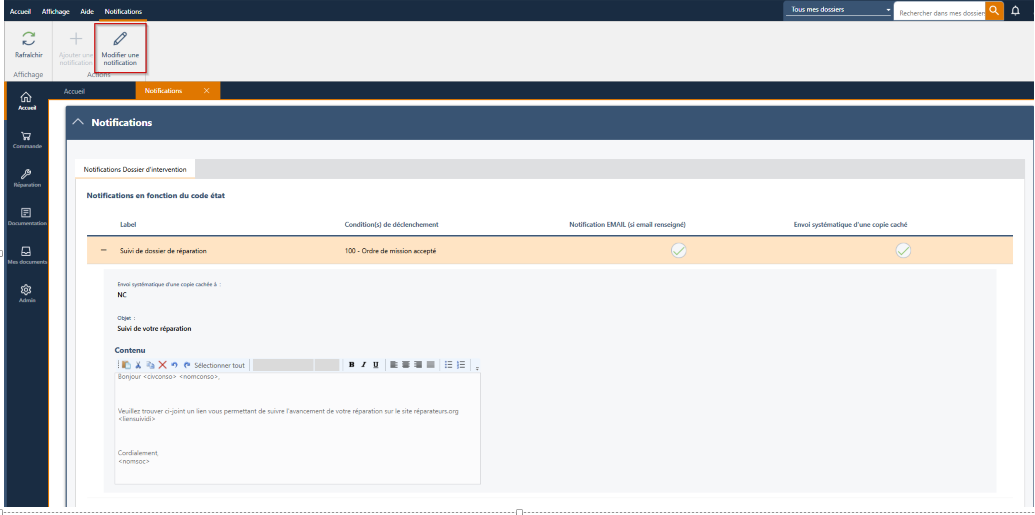Open Admin gear in the sidebar

click(26, 290)
